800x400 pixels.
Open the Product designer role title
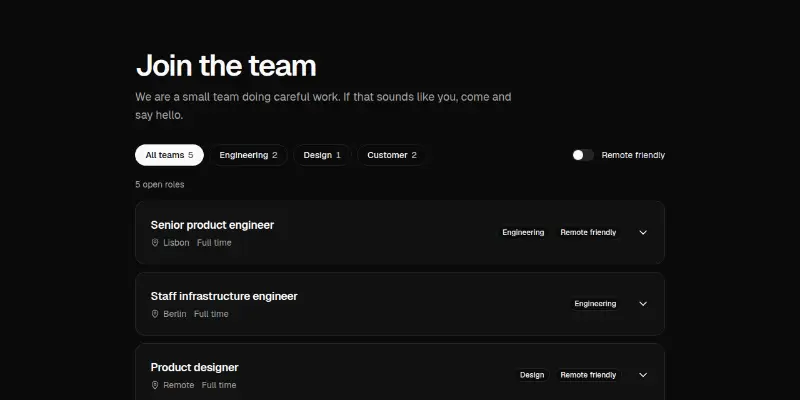194,367
